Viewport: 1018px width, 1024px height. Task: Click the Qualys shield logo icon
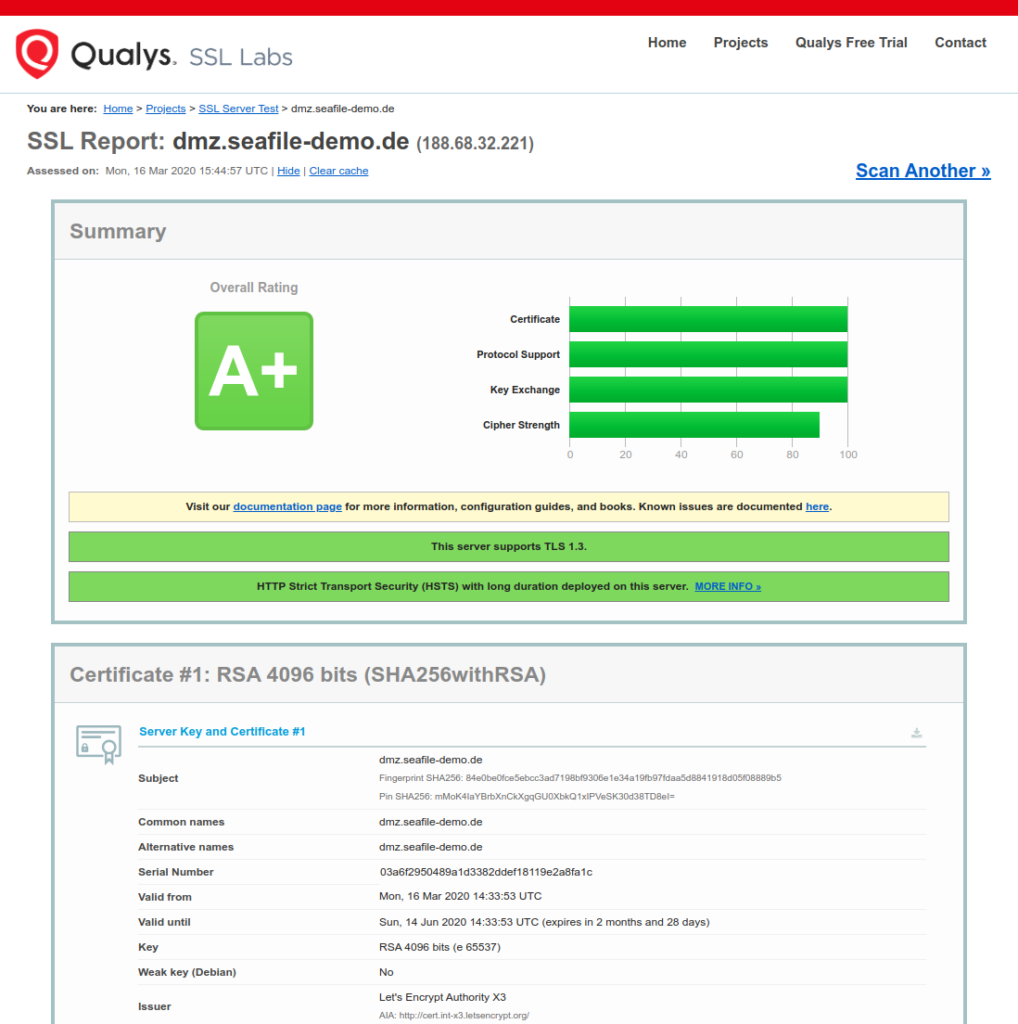[x=37, y=53]
